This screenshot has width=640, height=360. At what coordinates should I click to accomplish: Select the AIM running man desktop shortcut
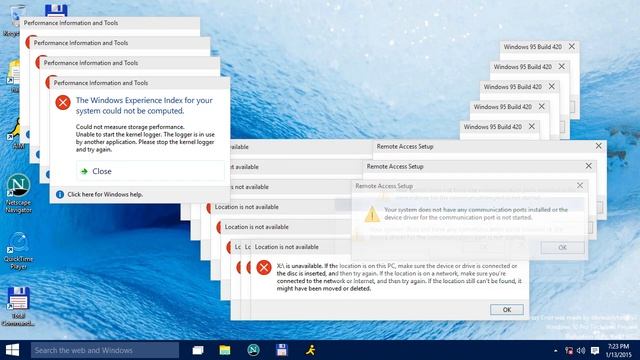[x=16, y=133]
